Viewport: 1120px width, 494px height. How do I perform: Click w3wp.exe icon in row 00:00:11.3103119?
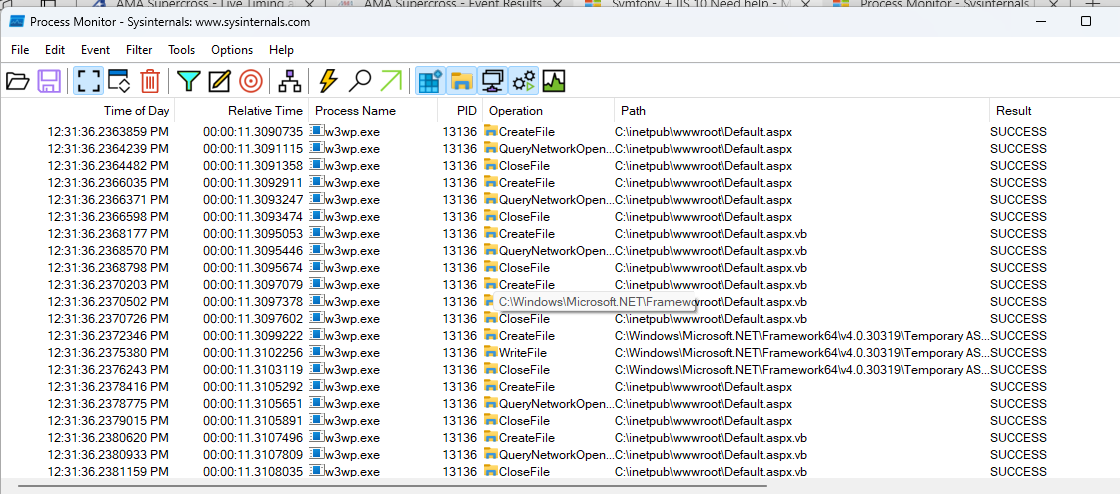316,370
